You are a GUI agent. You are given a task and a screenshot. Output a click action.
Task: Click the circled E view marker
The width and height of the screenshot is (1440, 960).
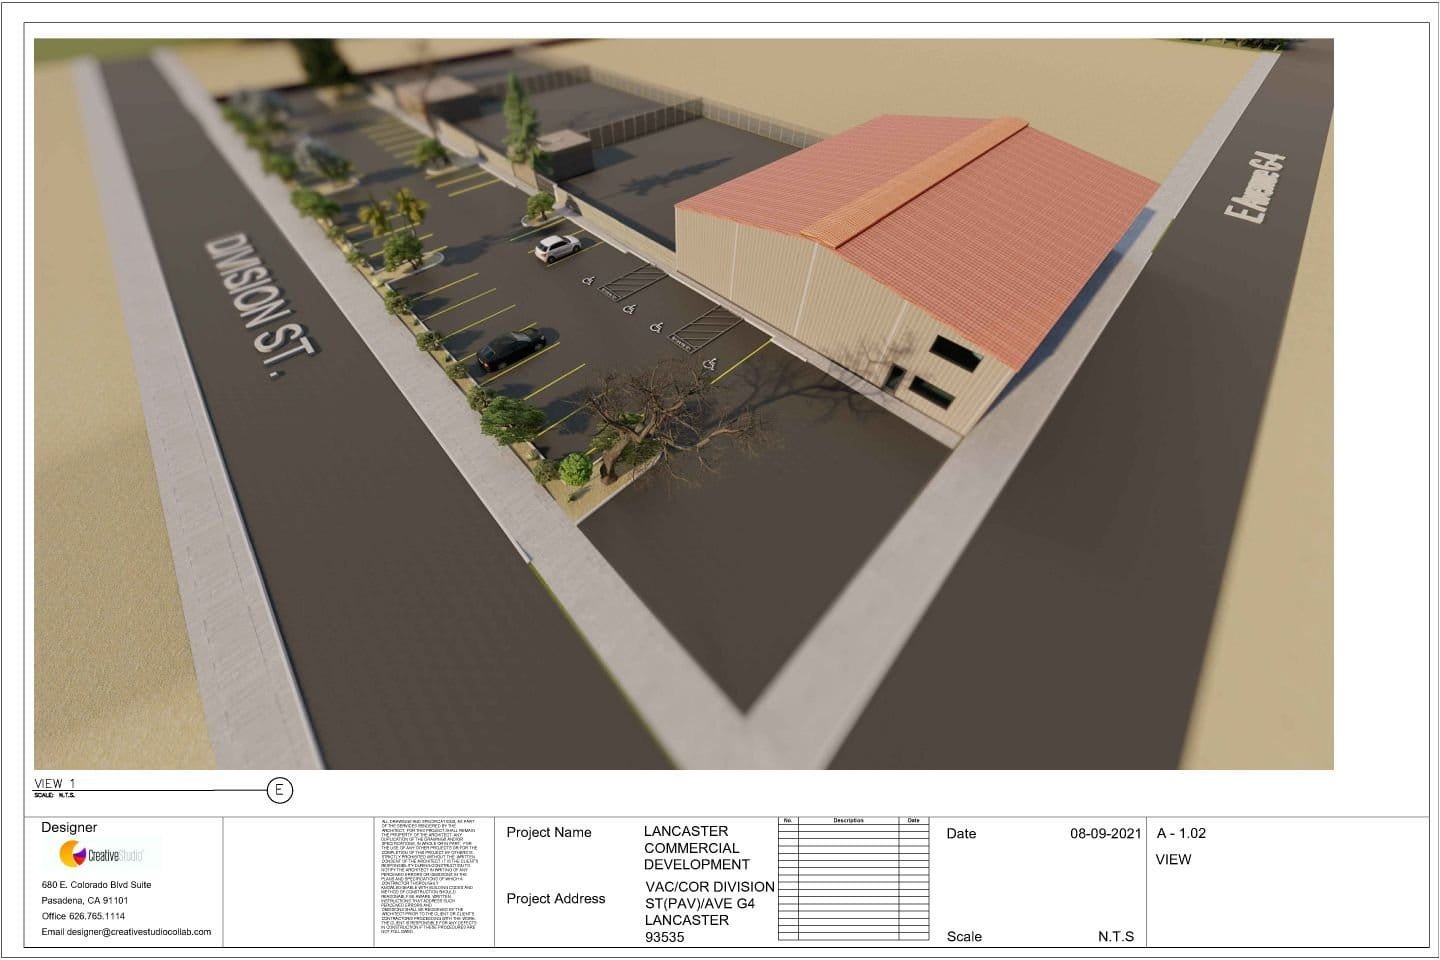tap(280, 791)
